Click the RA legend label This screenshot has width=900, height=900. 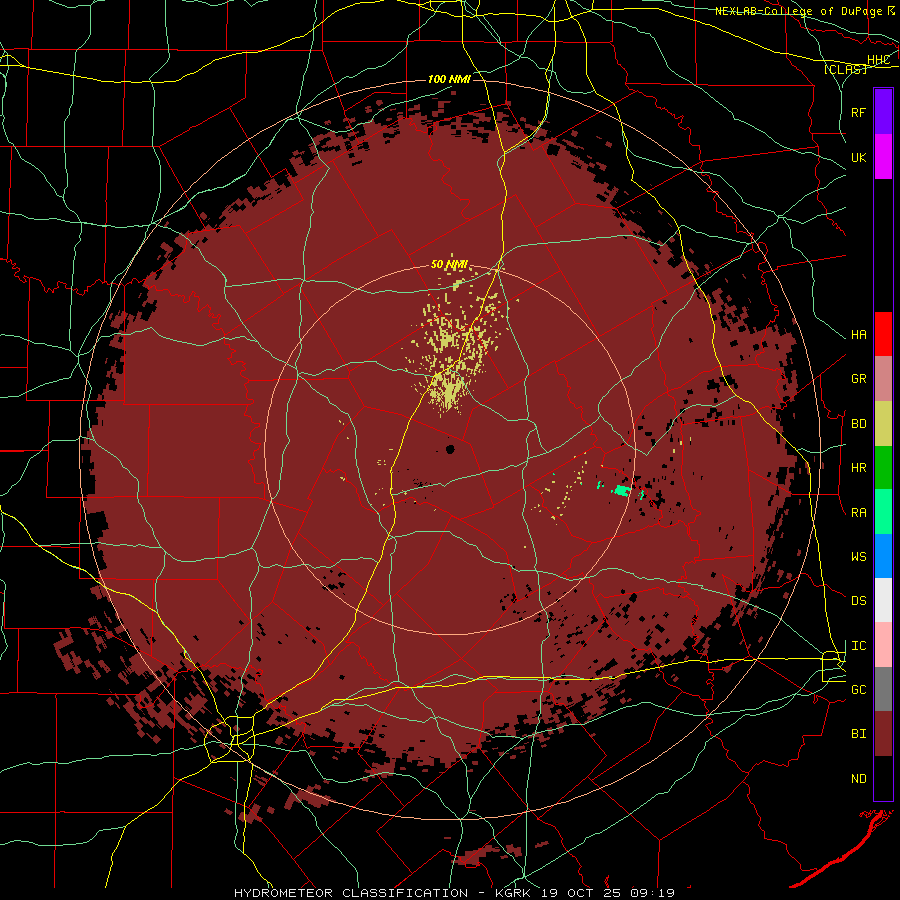tap(858, 513)
